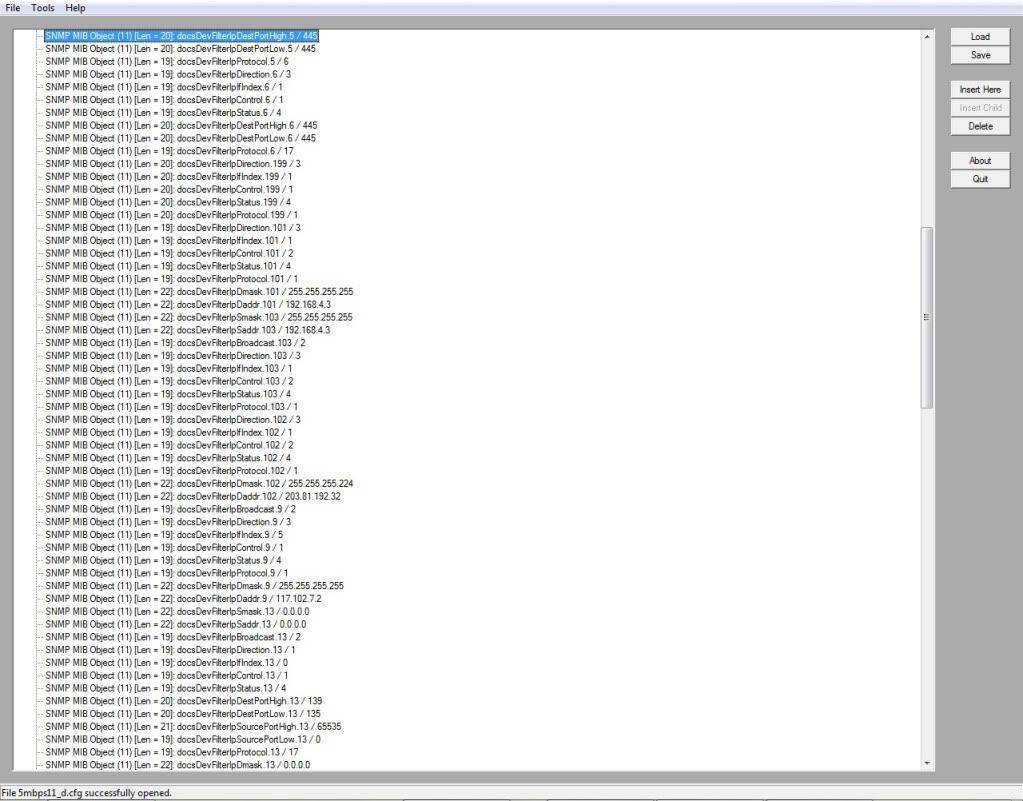Open the About dialog button
1023x801 pixels.
[980, 160]
